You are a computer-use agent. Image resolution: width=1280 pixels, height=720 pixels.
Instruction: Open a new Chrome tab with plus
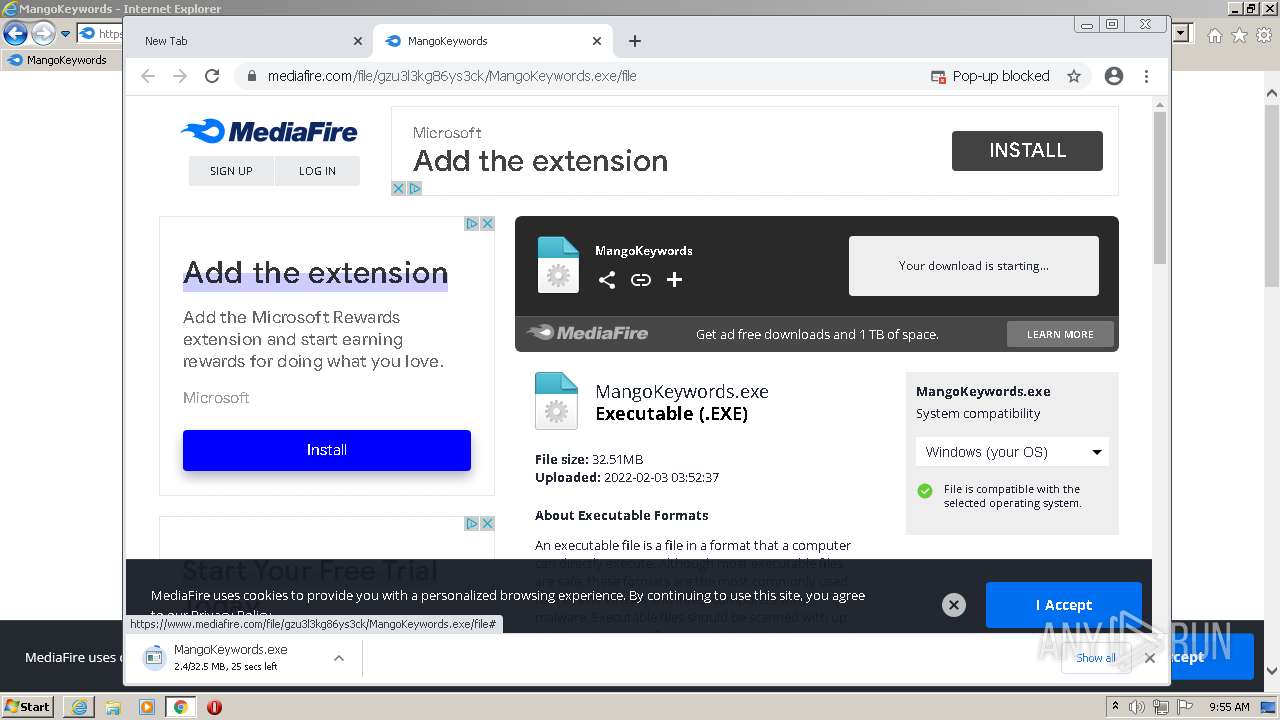click(635, 41)
